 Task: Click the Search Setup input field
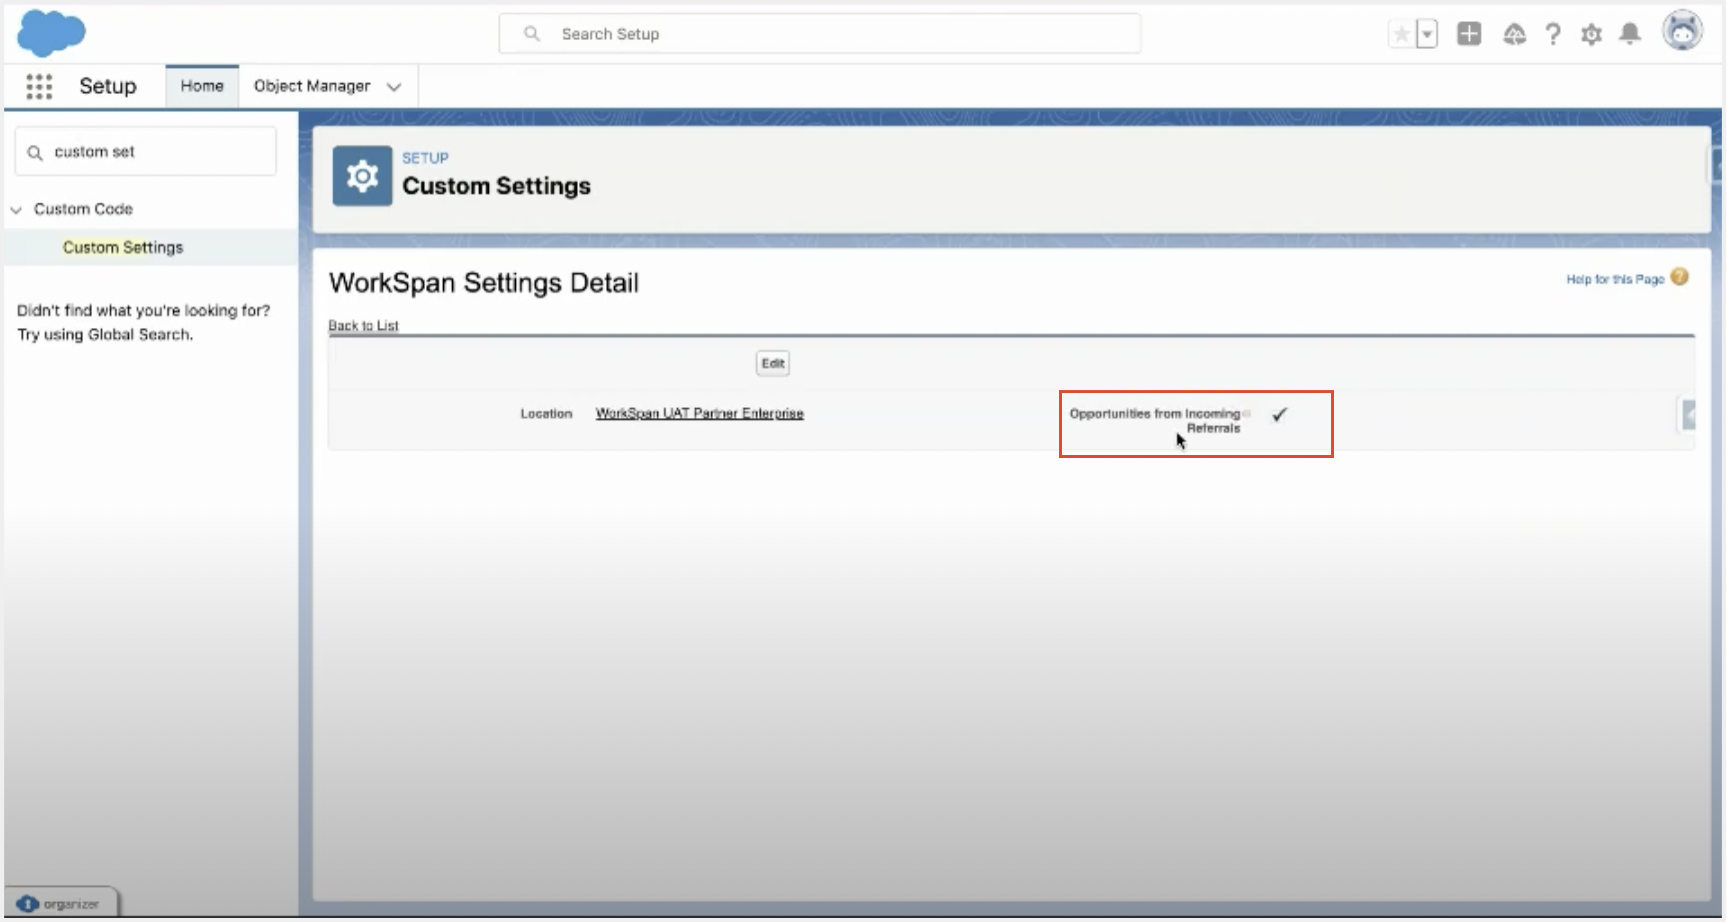820,34
